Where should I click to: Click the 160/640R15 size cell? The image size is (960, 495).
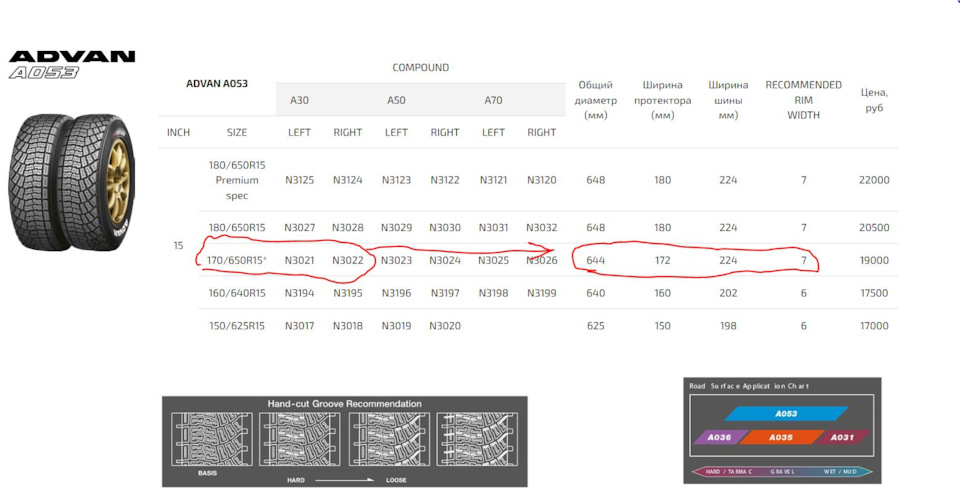pos(237,293)
